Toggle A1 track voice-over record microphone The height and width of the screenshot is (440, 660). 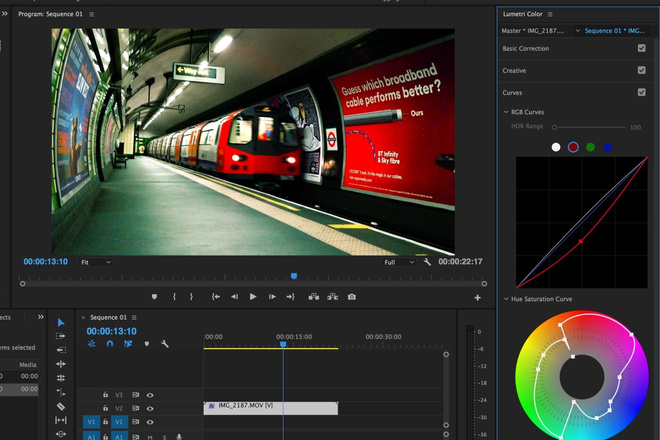point(179,437)
